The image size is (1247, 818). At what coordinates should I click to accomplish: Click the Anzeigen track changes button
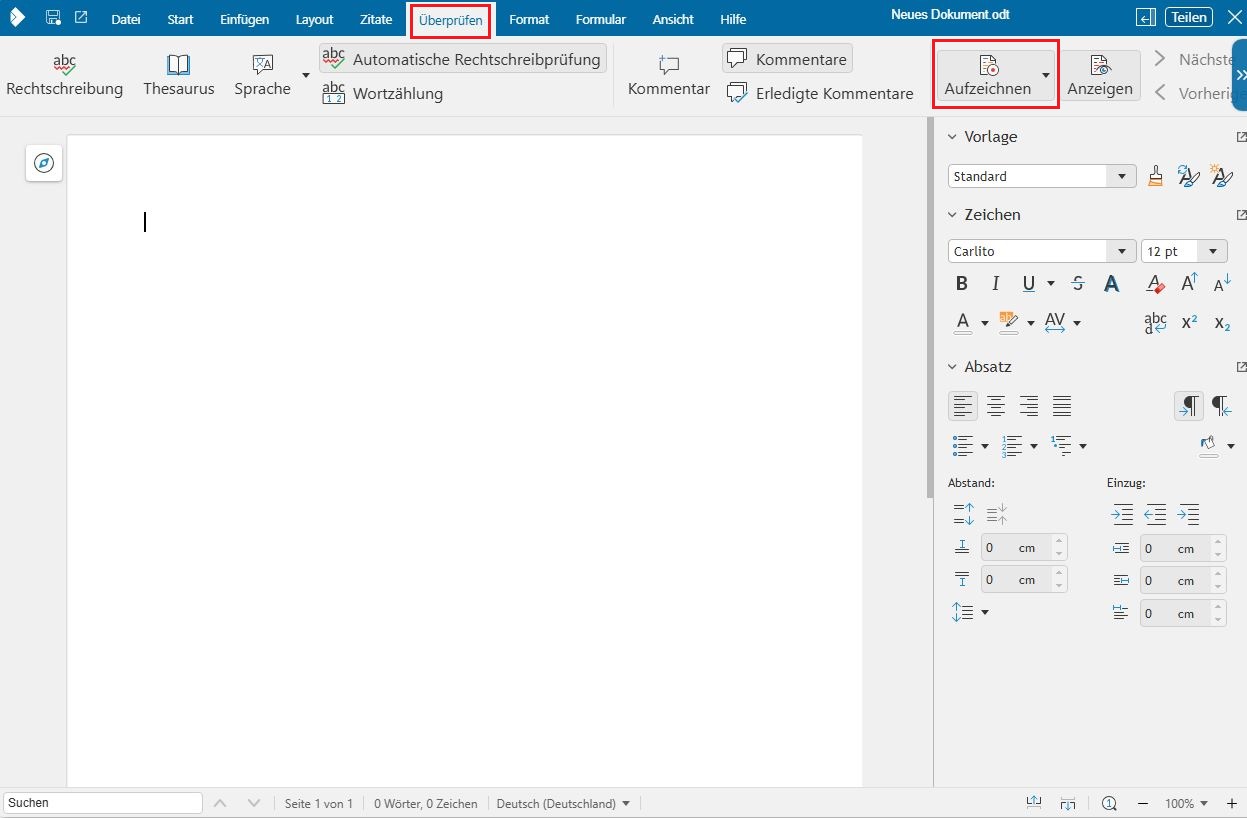[x=1100, y=76]
